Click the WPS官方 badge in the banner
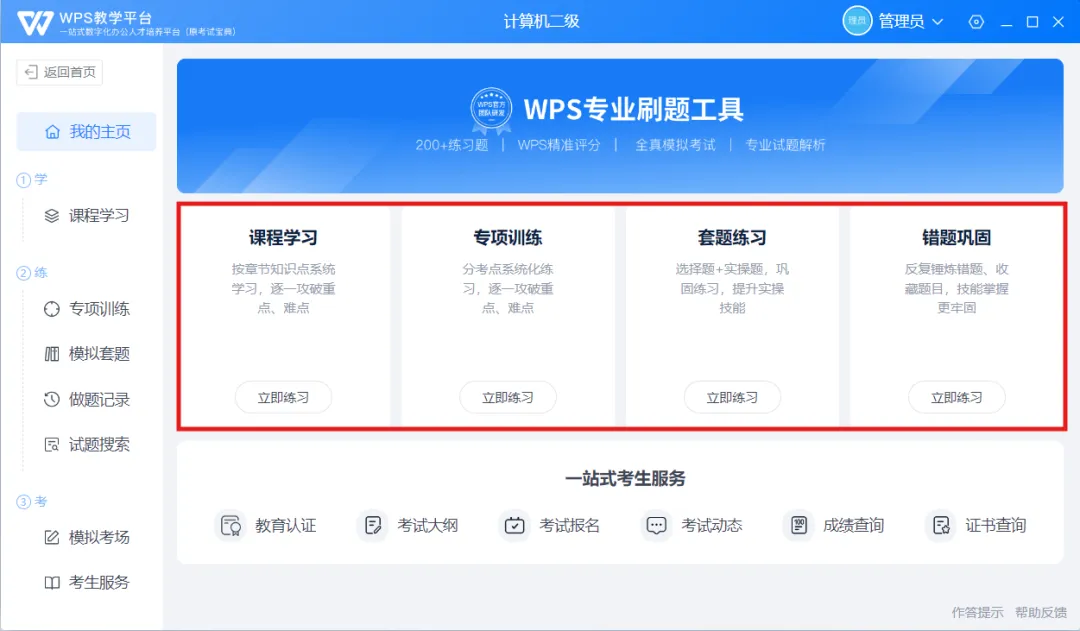This screenshot has height=631, width=1080. pyautogui.click(x=491, y=110)
